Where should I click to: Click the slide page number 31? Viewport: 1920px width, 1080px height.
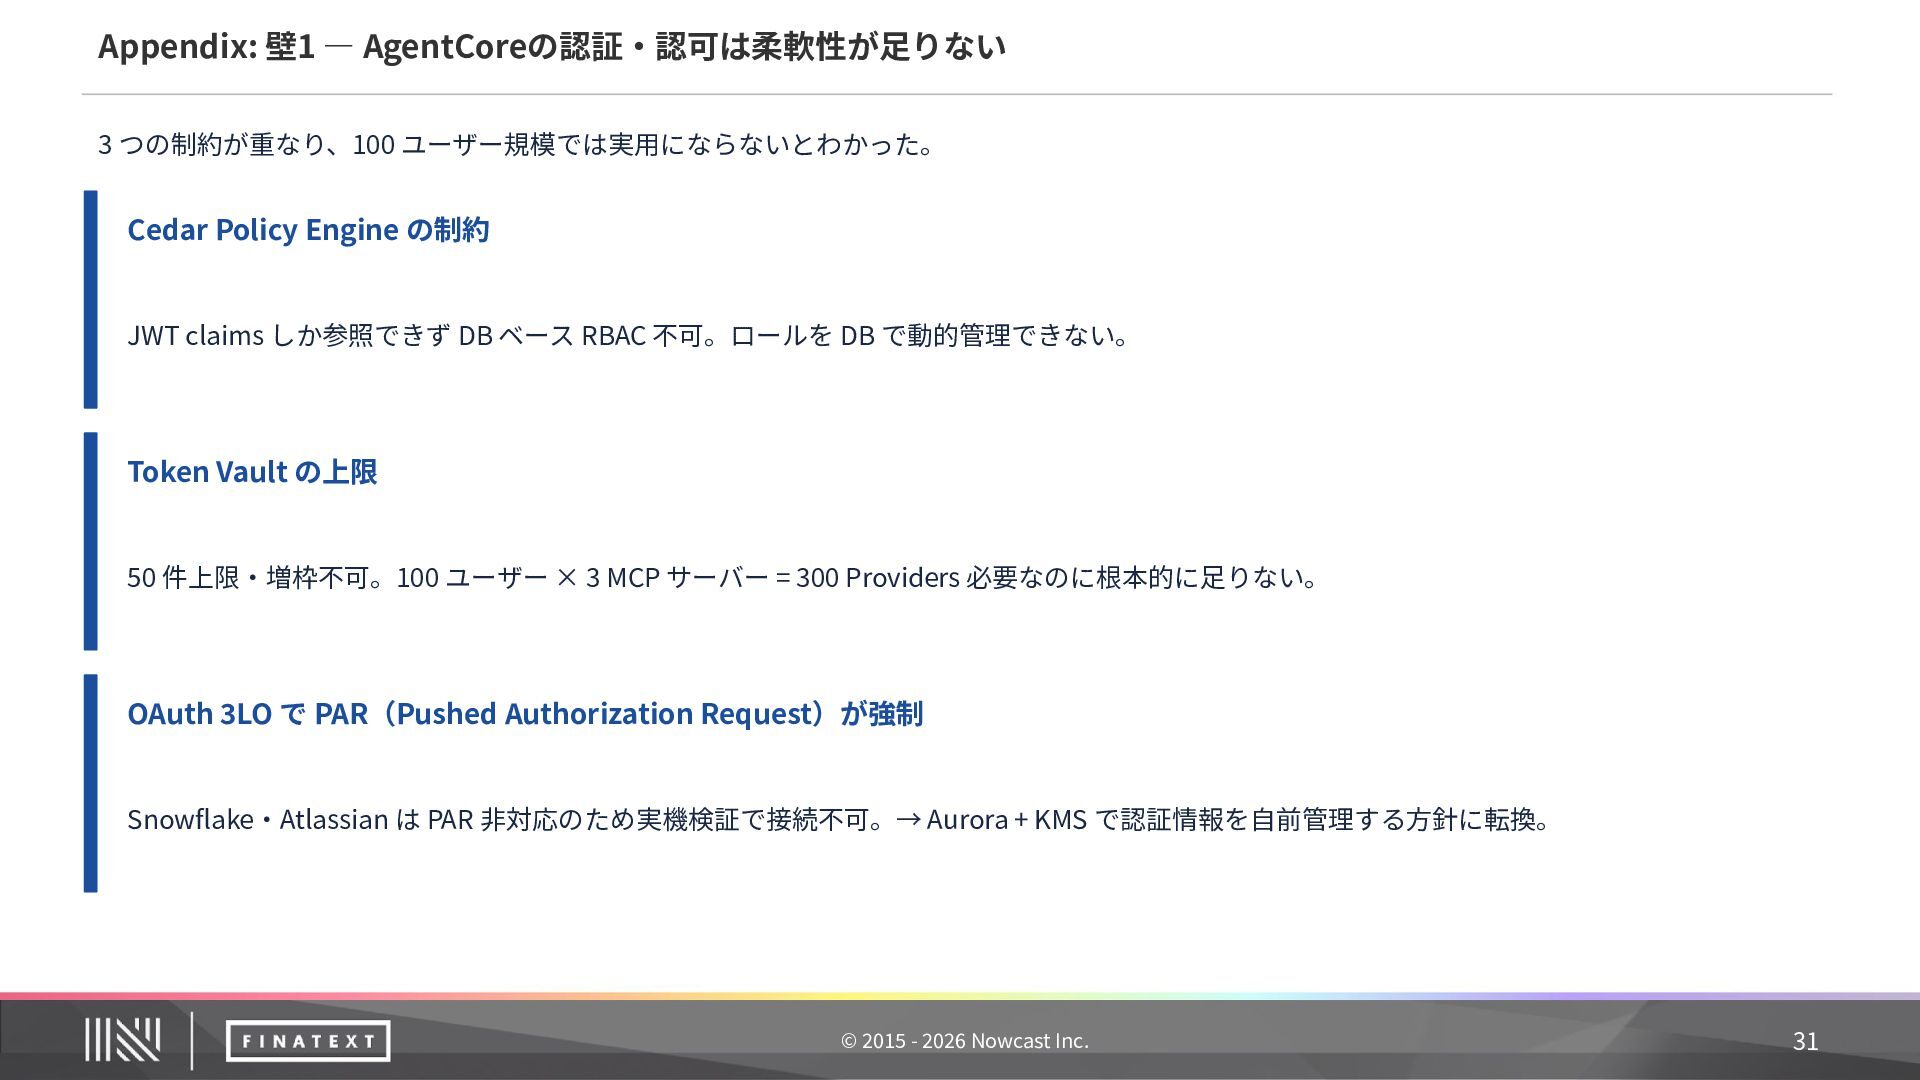tap(1805, 1041)
